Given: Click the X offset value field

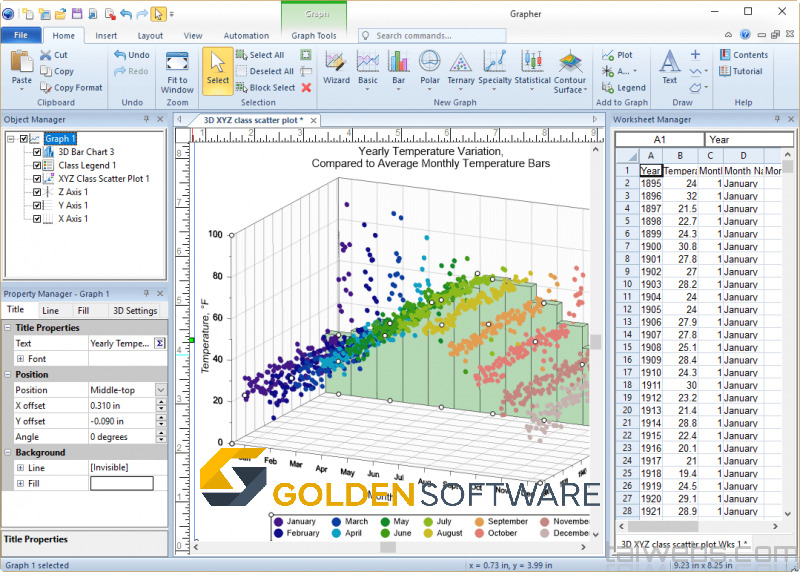Looking at the screenshot, I should [x=122, y=406].
